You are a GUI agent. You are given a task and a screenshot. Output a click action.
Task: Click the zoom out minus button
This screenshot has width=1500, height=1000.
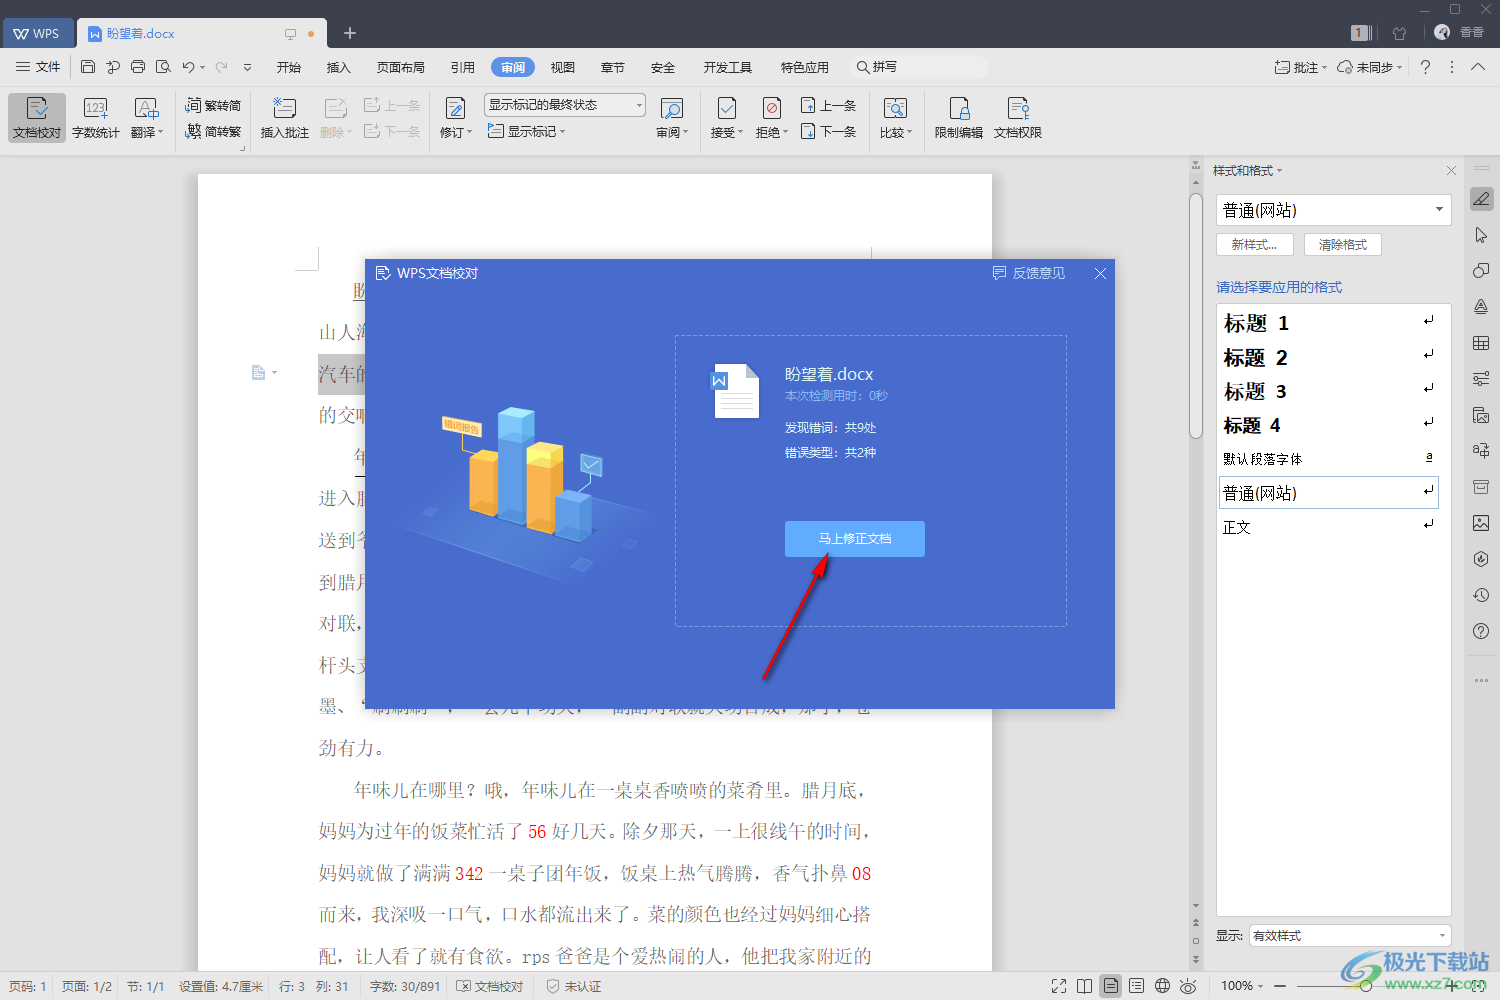[1280, 986]
